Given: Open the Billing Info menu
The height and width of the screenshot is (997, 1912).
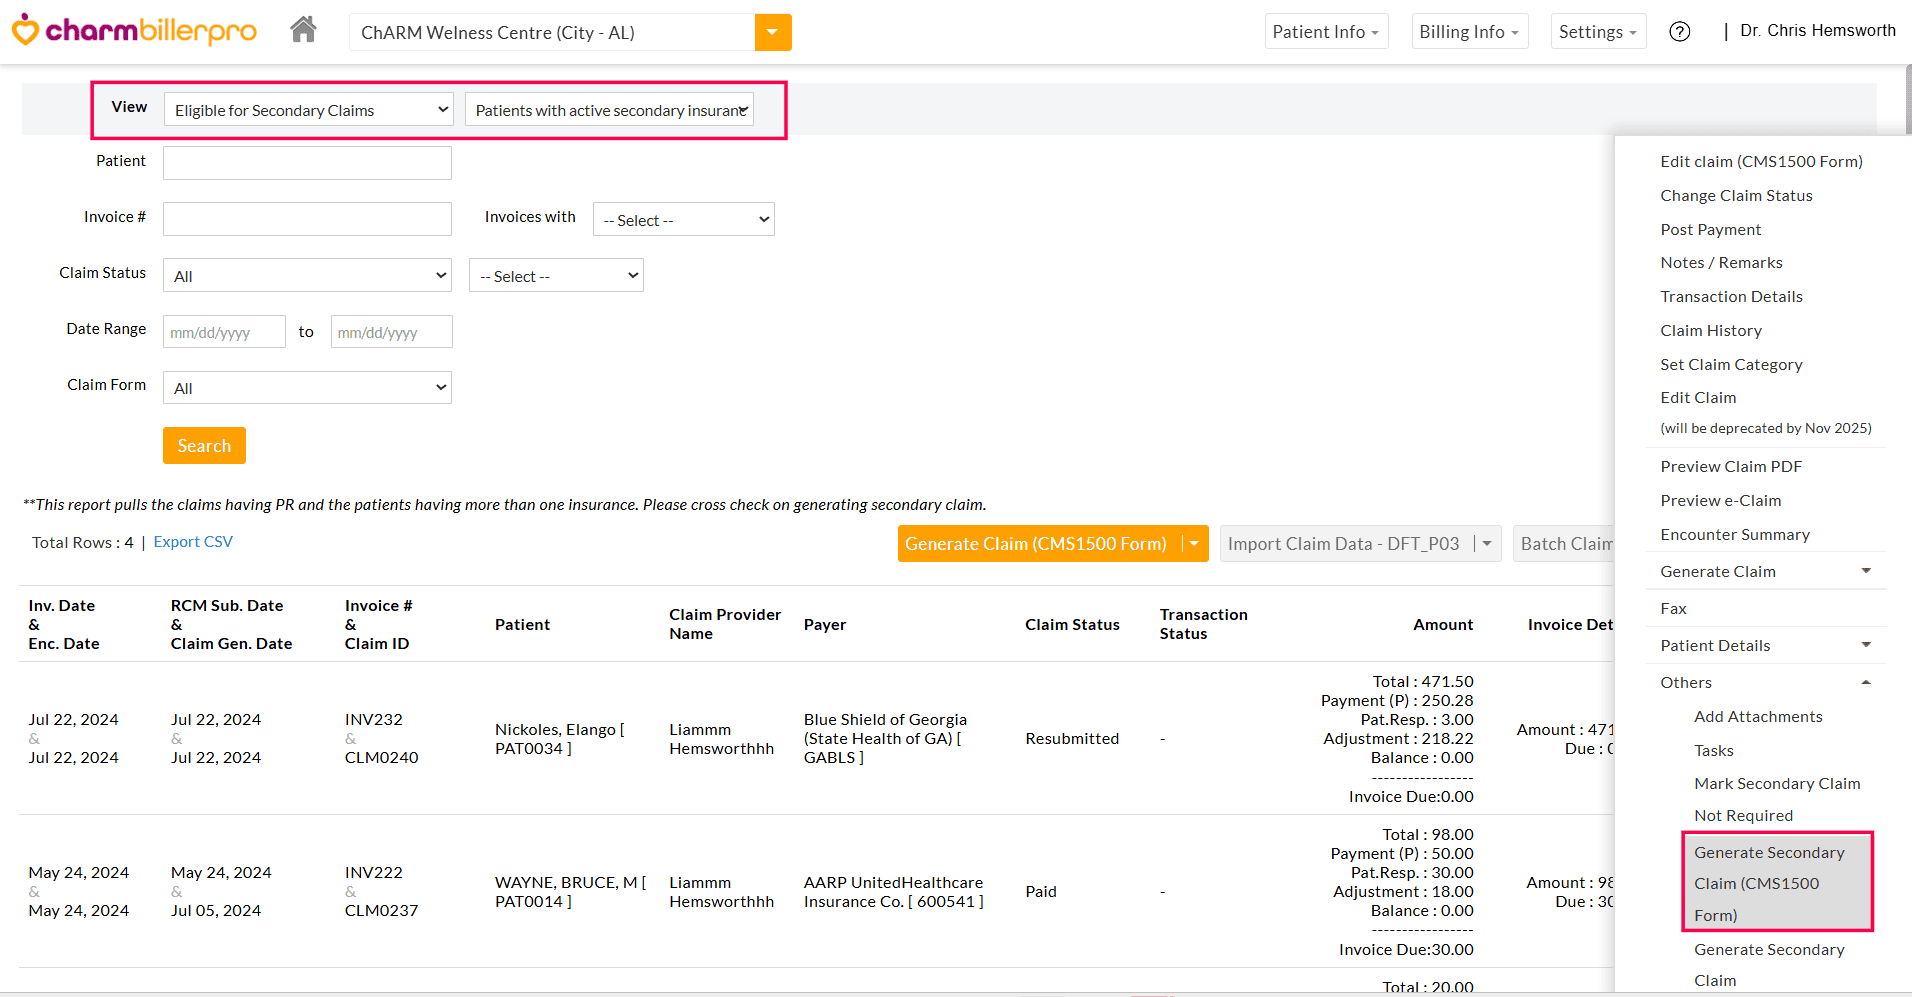Looking at the screenshot, I should coord(1469,32).
